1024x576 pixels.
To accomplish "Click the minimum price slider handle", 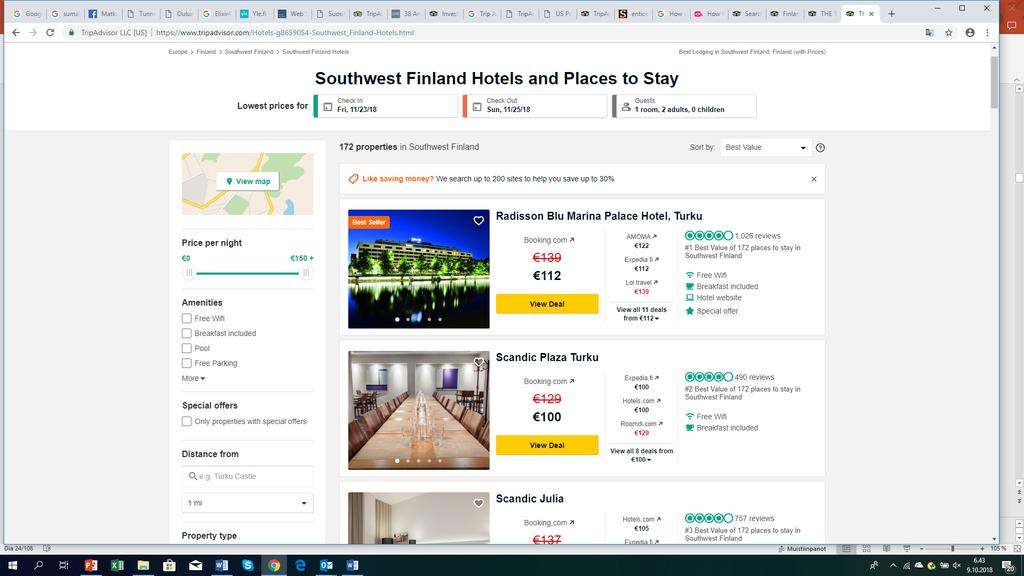I will click(x=189, y=273).
